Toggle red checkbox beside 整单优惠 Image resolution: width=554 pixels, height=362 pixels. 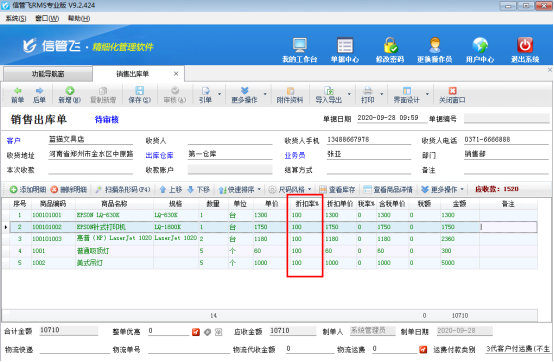pyautogui.click(x=196, y=332)
